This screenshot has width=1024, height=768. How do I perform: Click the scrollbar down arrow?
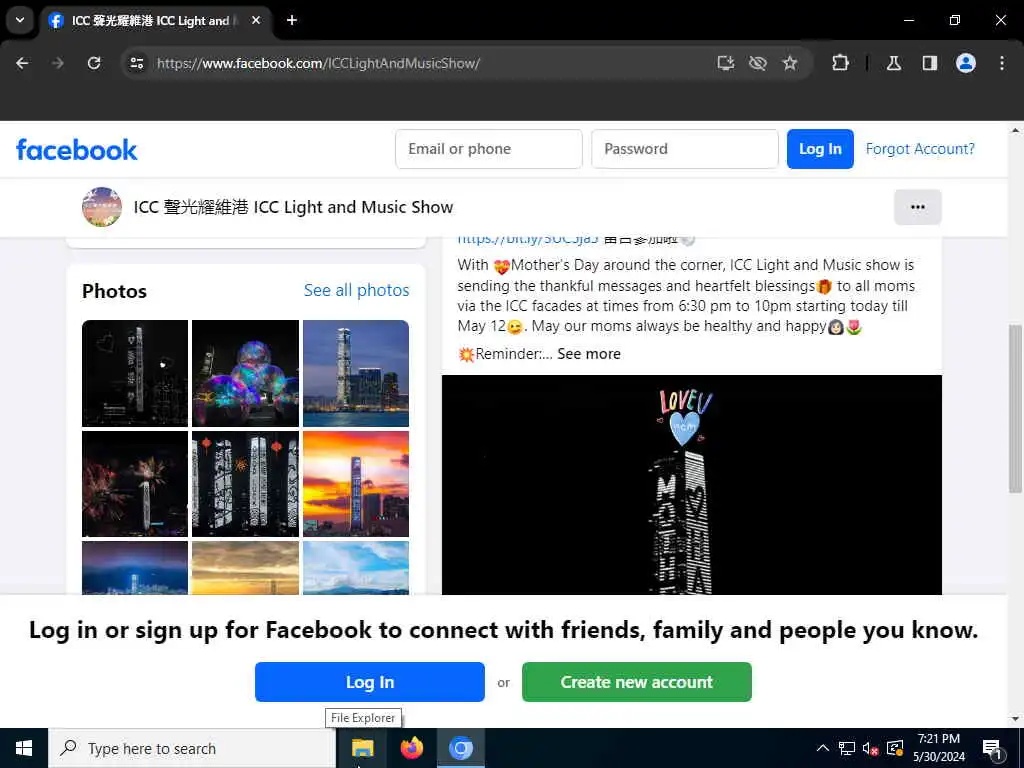tap(1015, 719)
